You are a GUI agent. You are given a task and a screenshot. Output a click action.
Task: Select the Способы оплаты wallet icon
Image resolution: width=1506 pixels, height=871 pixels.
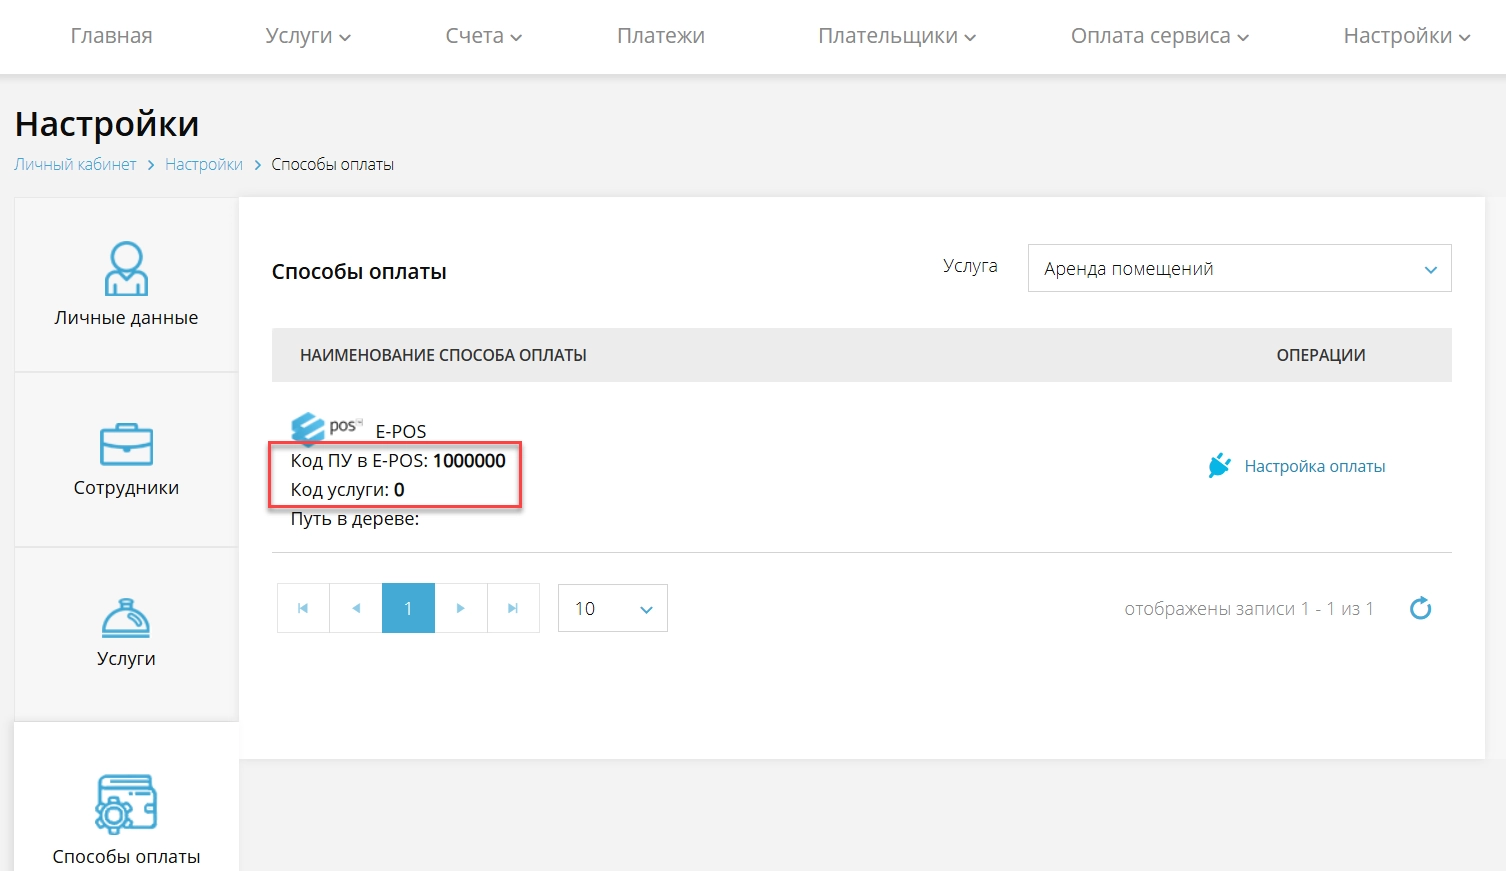(126, 803)
